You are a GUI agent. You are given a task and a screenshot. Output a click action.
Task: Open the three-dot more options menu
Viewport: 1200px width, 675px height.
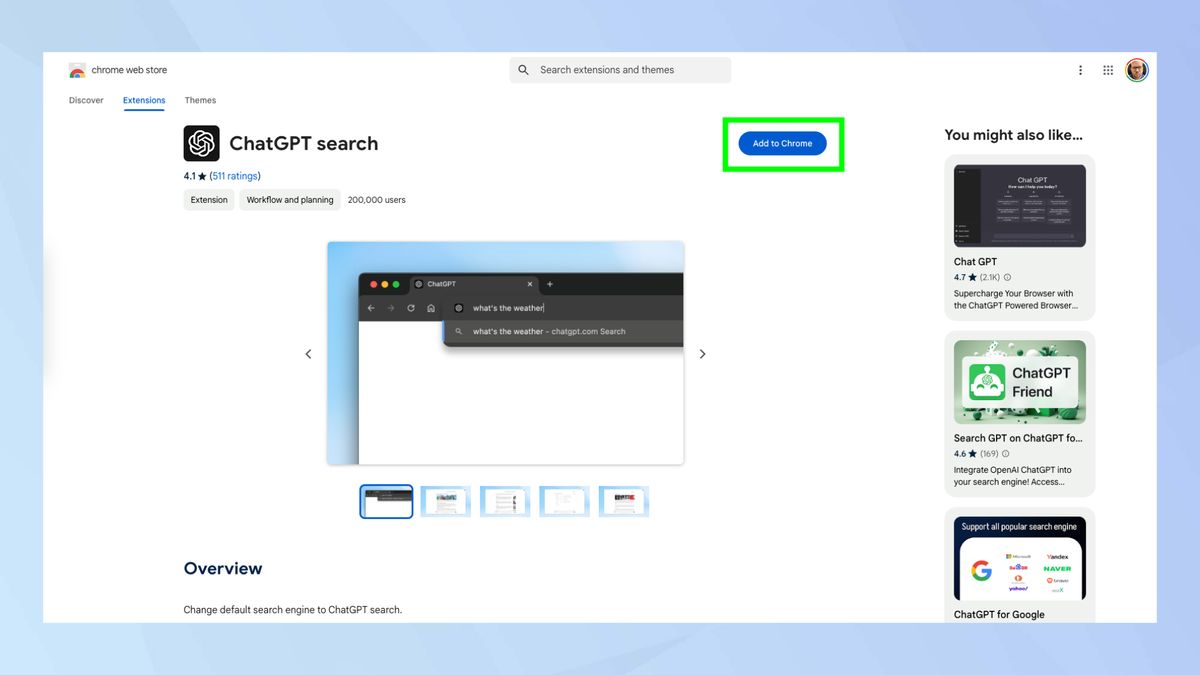pyautogui.click(x=1080, y=70)
